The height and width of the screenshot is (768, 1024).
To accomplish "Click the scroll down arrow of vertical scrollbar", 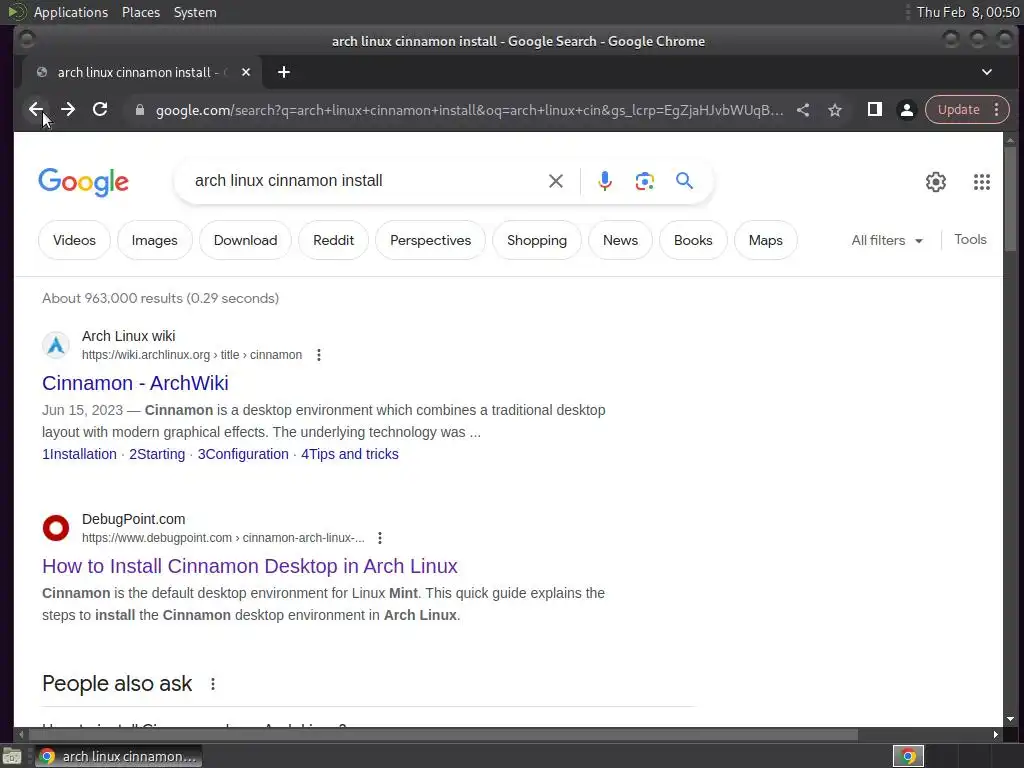I will pyautogui.click(x=1010, y=719).
